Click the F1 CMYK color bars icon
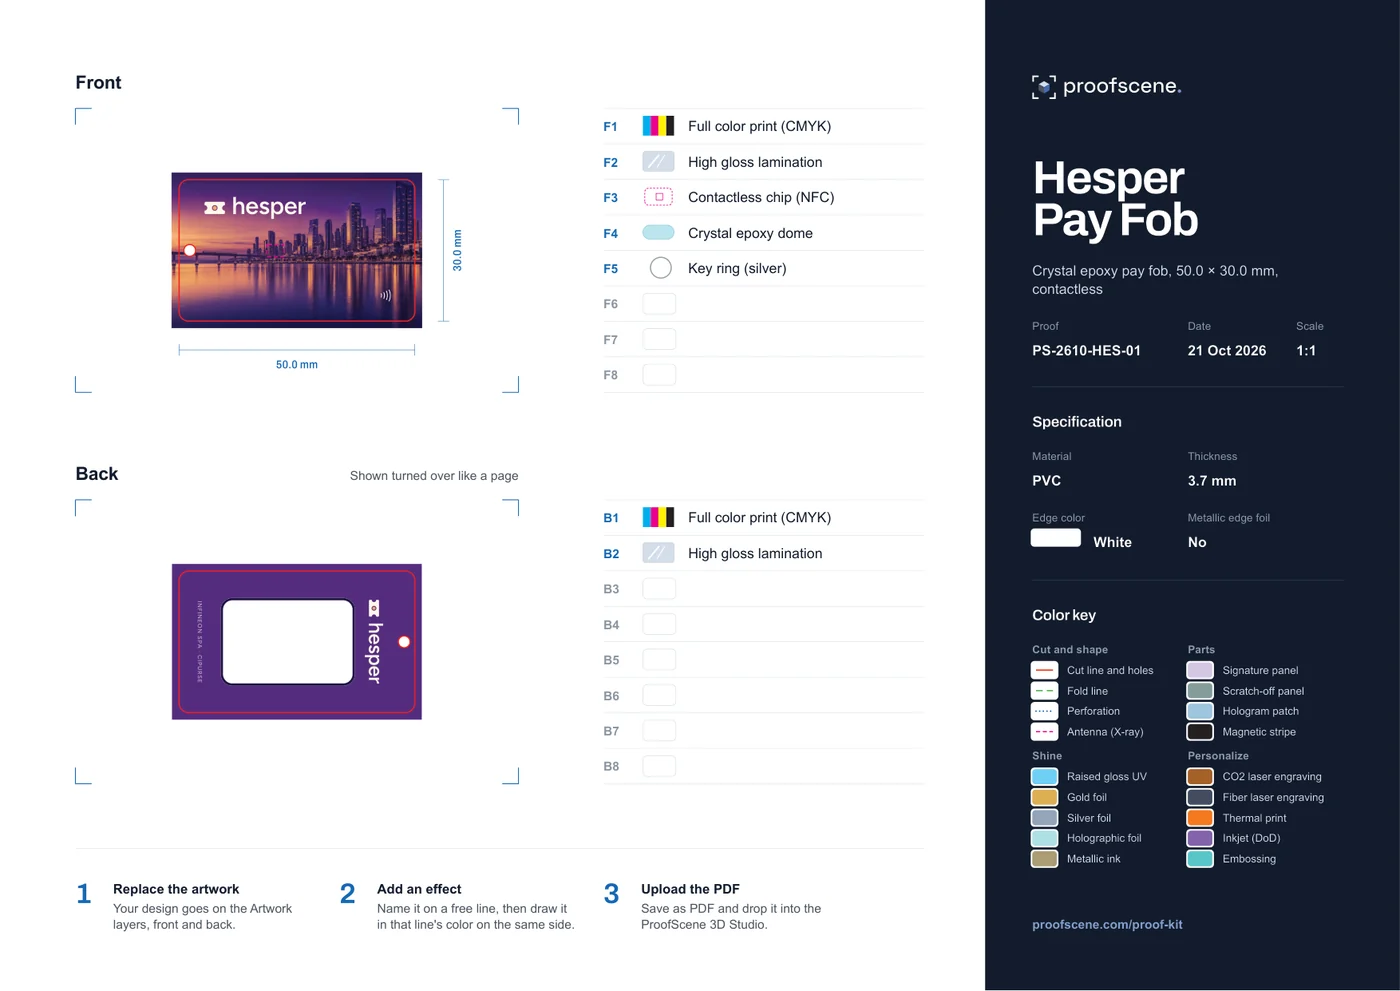 pyautogui.click(x=658, y=126)
